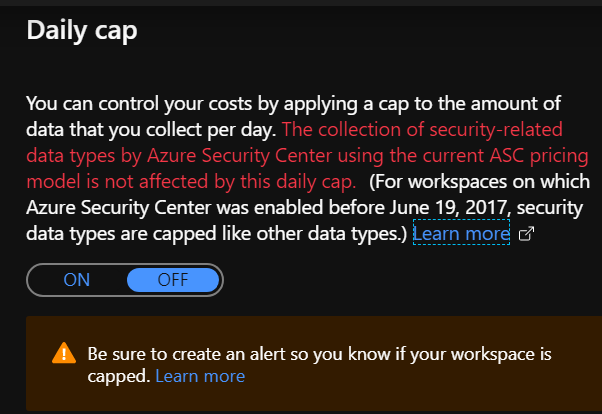Select the OFF option of the daily cap toggle
The image size is (602, 414).
pos(172,280)
